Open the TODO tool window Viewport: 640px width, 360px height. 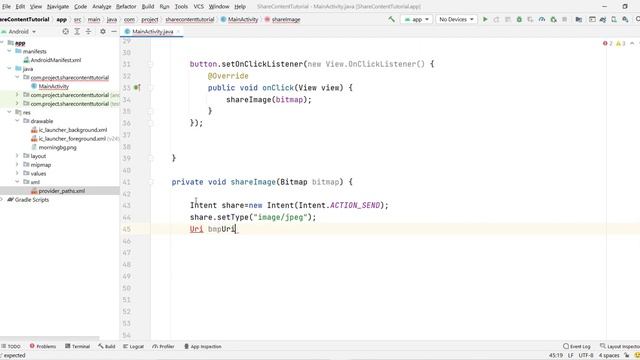pyautogui.click(x=11, y=346)
